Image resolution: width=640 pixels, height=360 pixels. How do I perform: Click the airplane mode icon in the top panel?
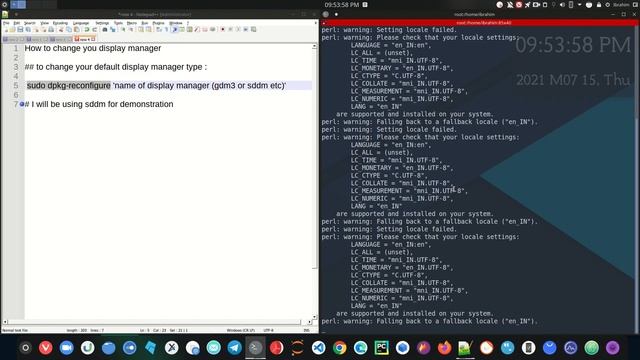(527, 5)
